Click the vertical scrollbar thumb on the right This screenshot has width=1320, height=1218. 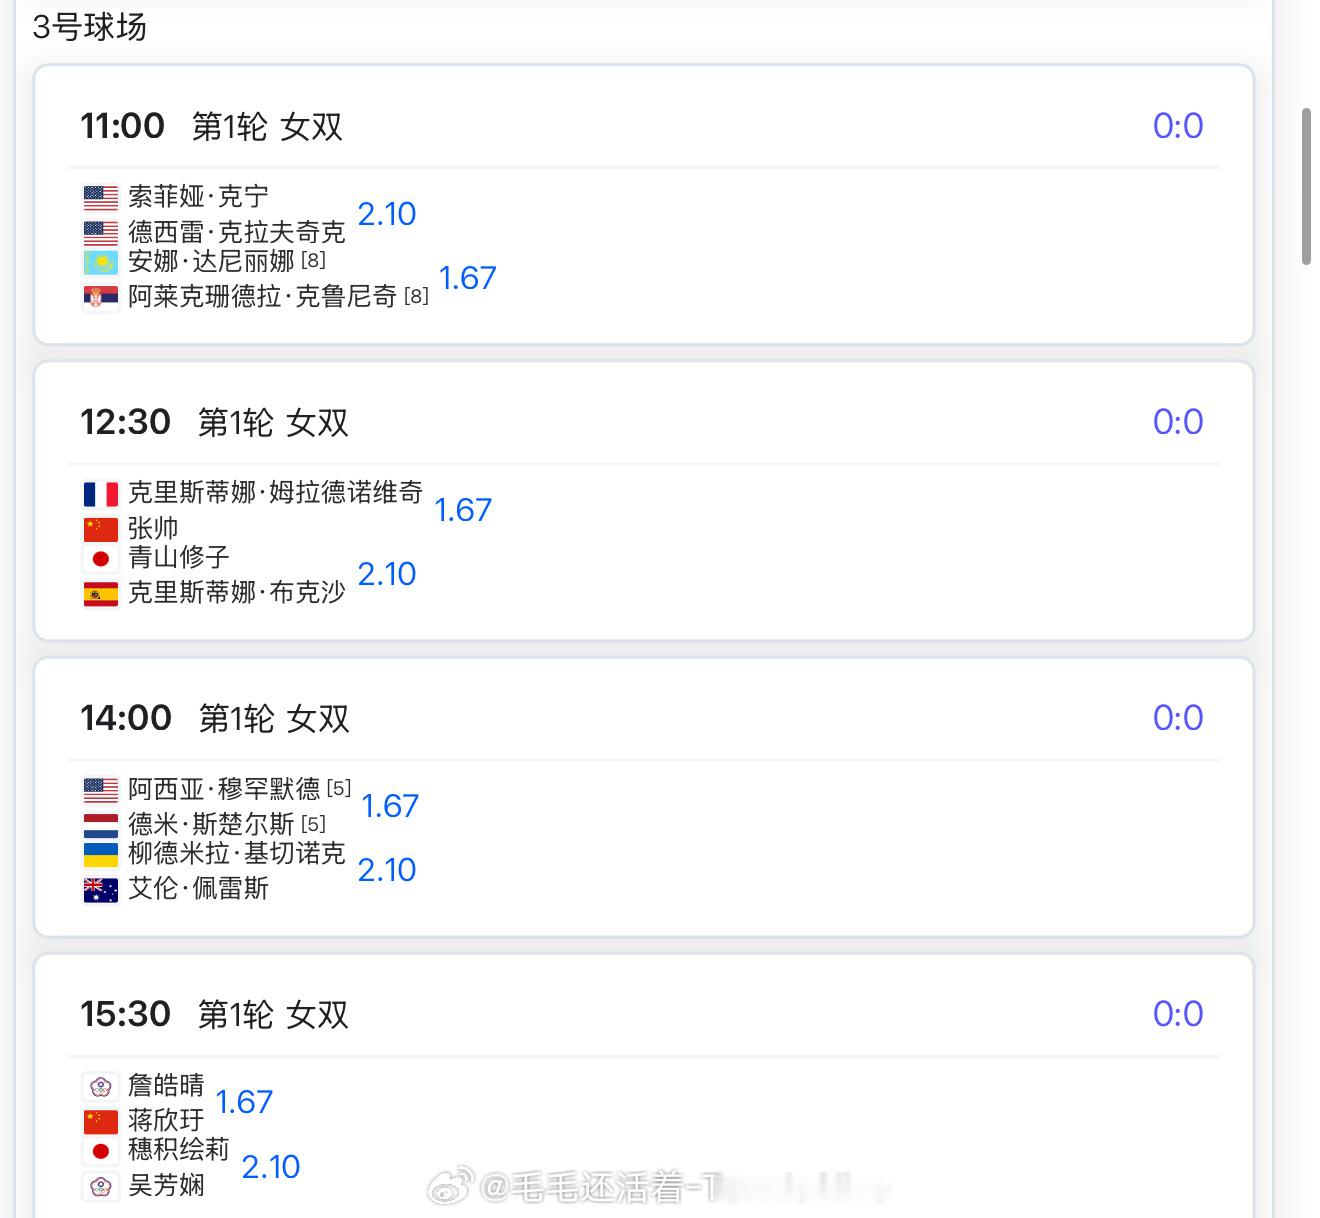pos(1306,186)
